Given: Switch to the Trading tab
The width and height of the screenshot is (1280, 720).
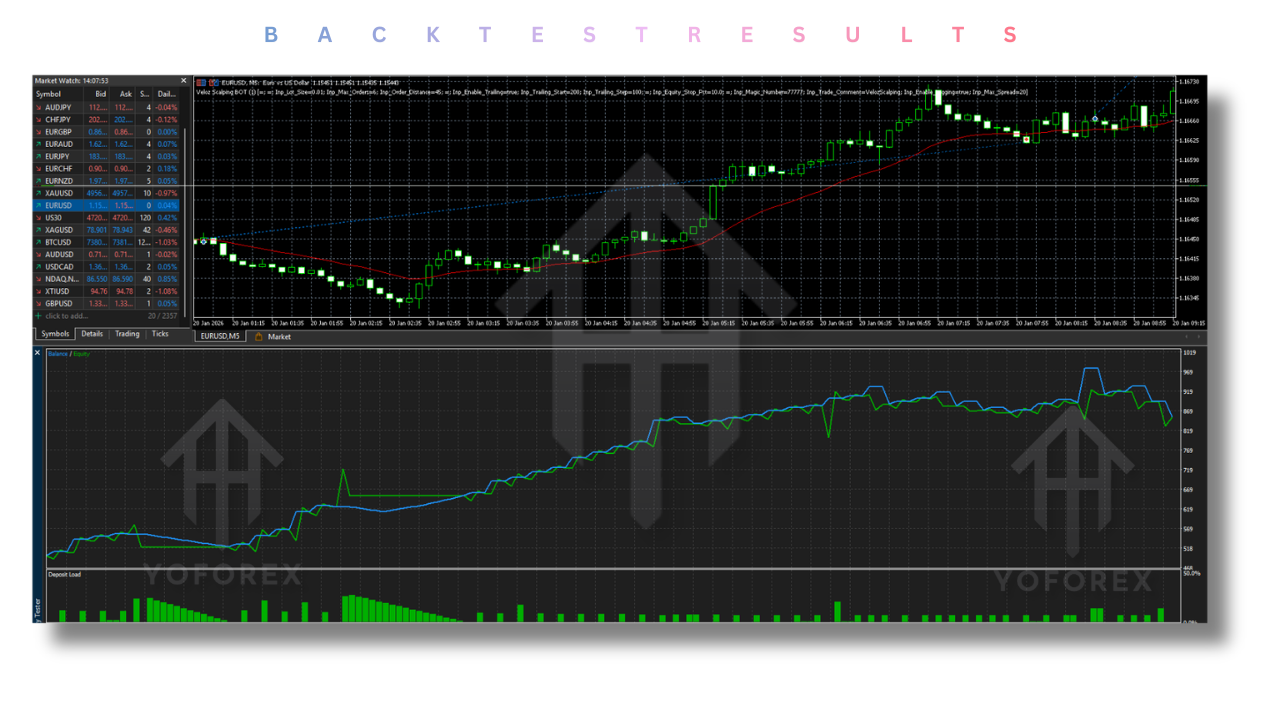Looking at the screenshot, I should 128,333.
